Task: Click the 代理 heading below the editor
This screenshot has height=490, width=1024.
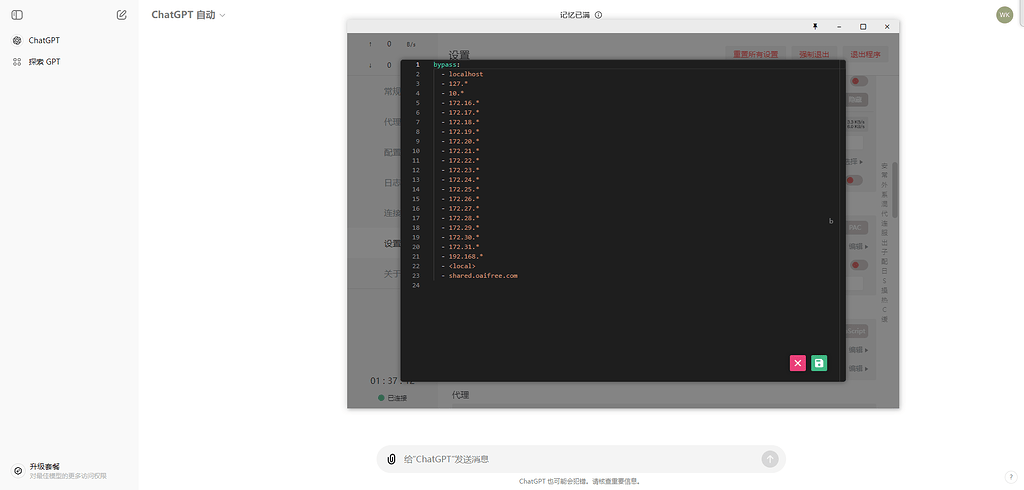Action: pyautogui.click(x=460, y=395)
